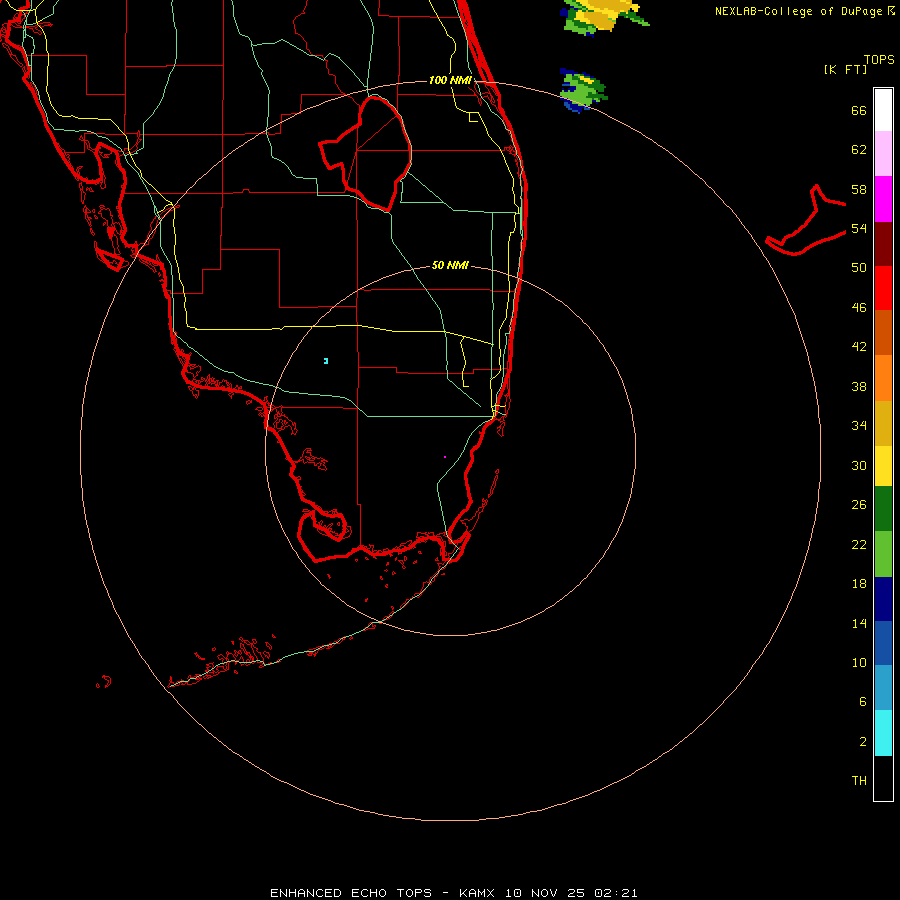Click the '100 NMI' range ring label
Viewport: 900px width, 900px height.
(x=450, y=80)
